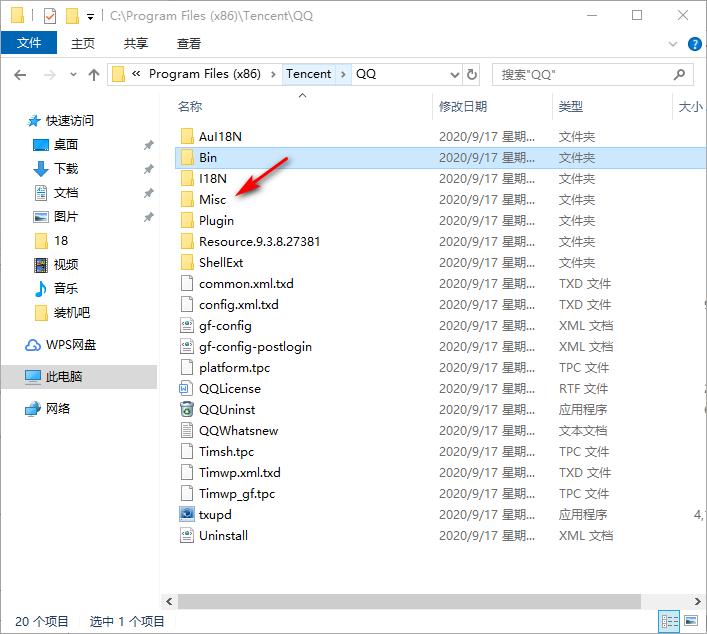The width and height of the screenshot is (707, 634).
Task: Click the QQ breadcrumb segment
Action: pos(366,74)
